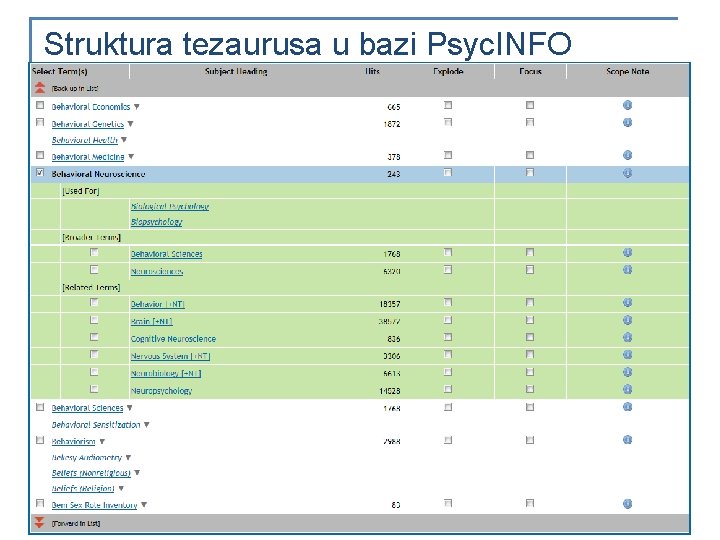Open scope note for Cognitive Neuroscience
Screen dimensions: 720x540
pos(627,338)
